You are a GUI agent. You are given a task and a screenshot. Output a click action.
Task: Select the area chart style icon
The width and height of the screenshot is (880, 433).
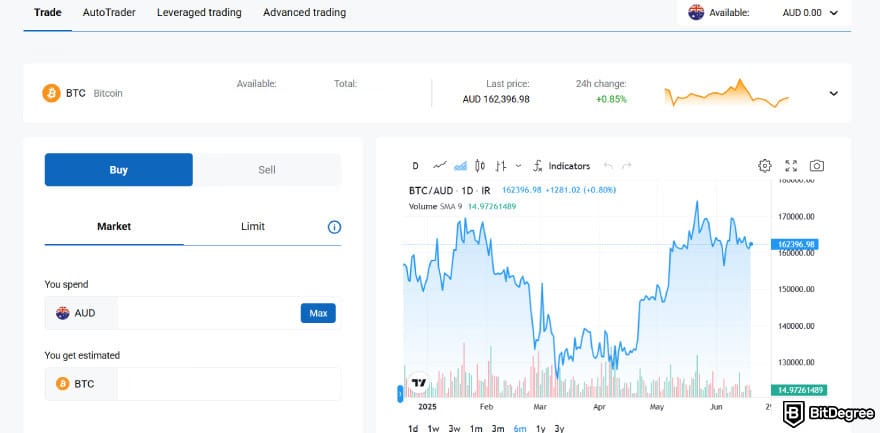tap(460, 165)
